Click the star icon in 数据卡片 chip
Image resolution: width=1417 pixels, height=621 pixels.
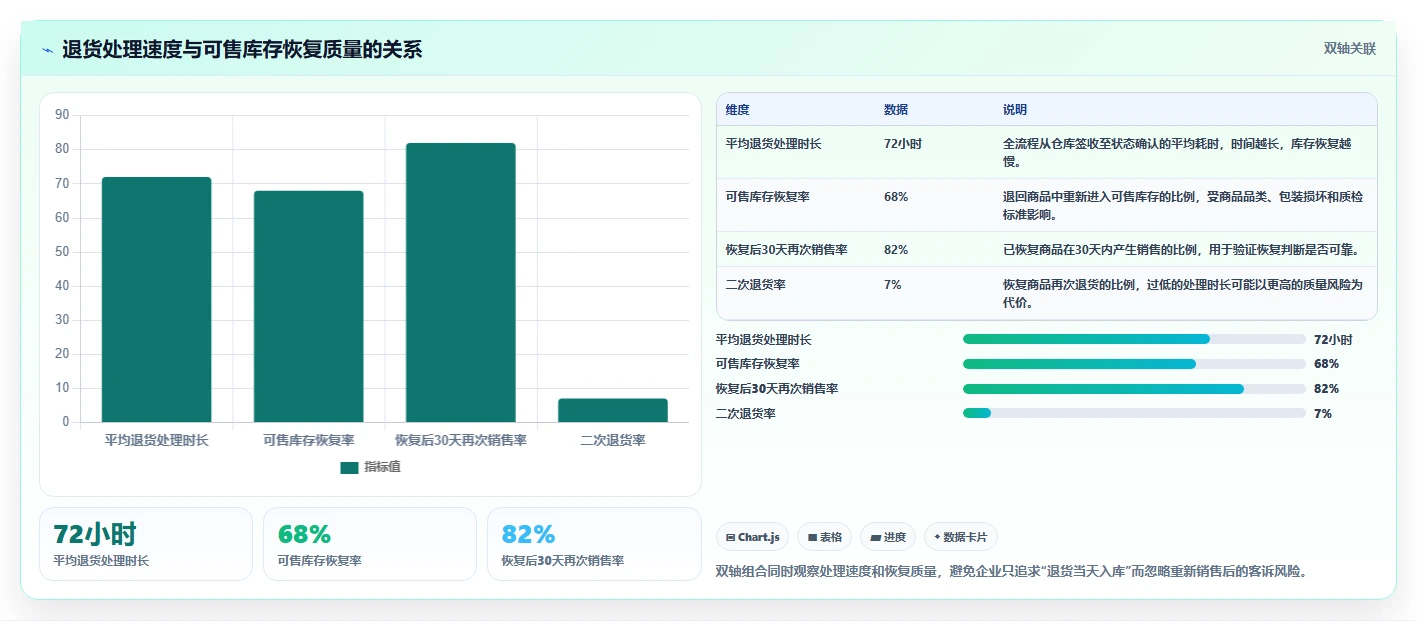[x=937, y=537]
